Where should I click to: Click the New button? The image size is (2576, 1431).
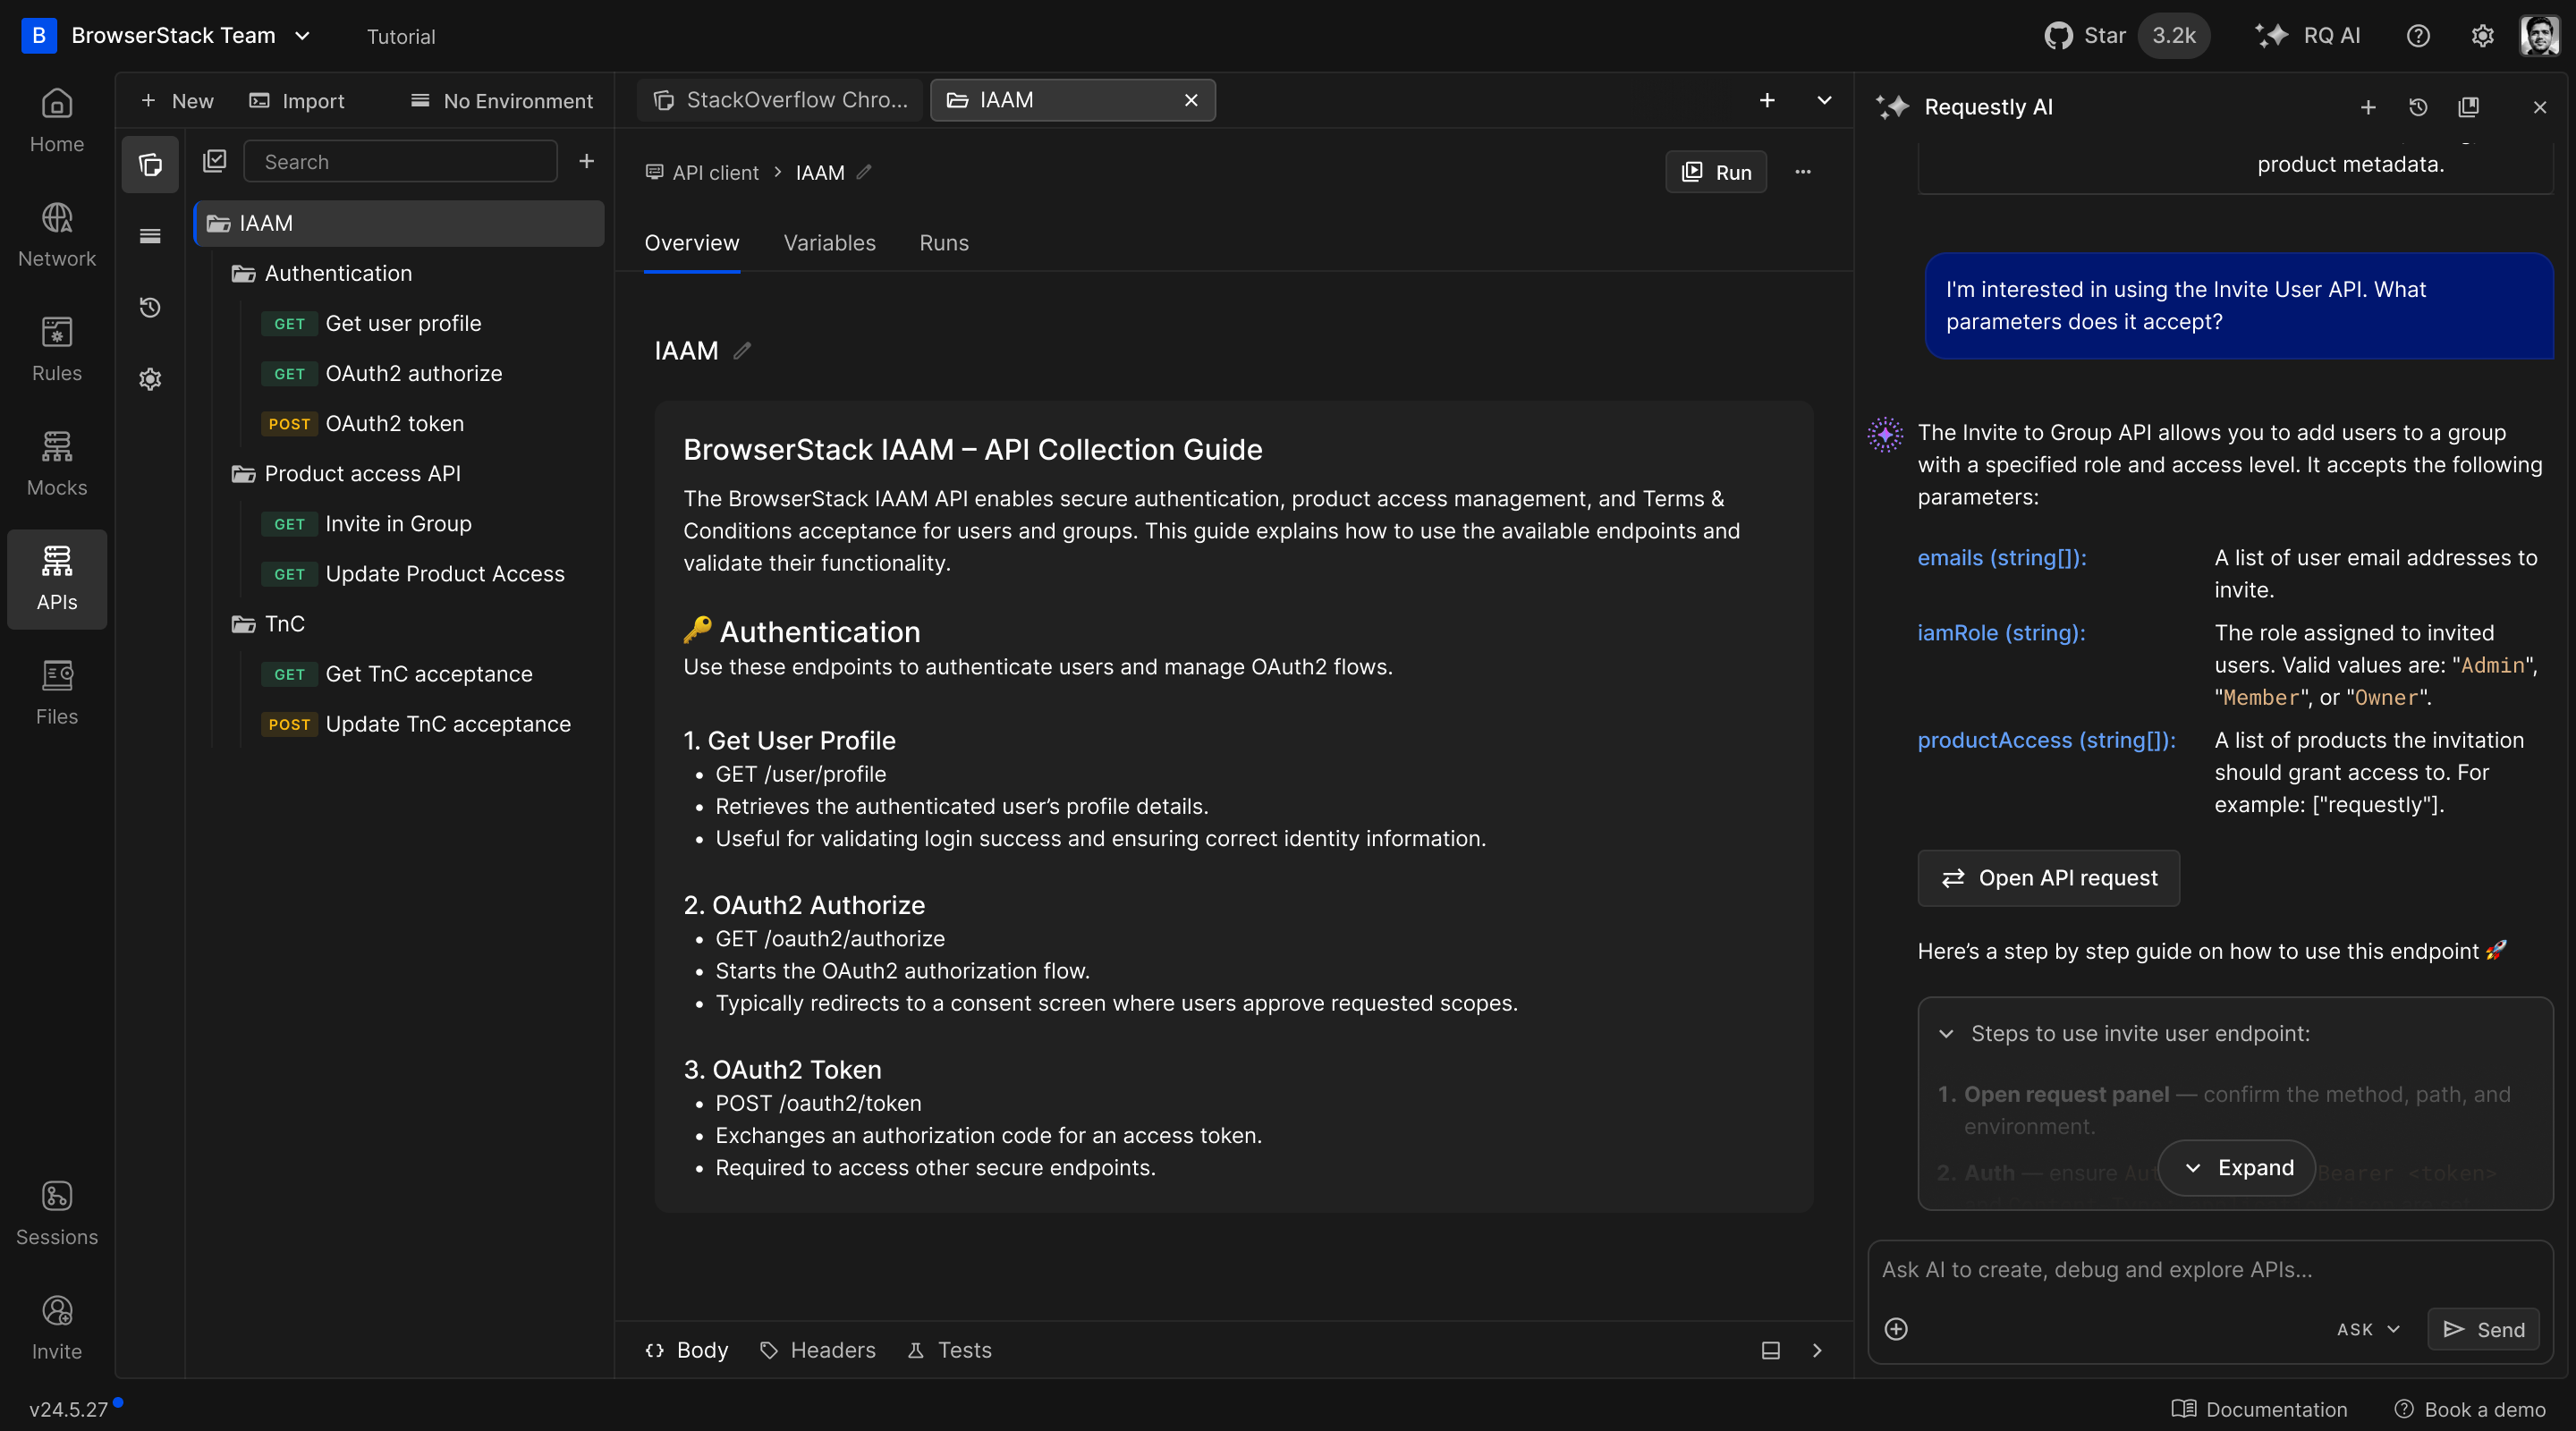click(x=177, y=101)
